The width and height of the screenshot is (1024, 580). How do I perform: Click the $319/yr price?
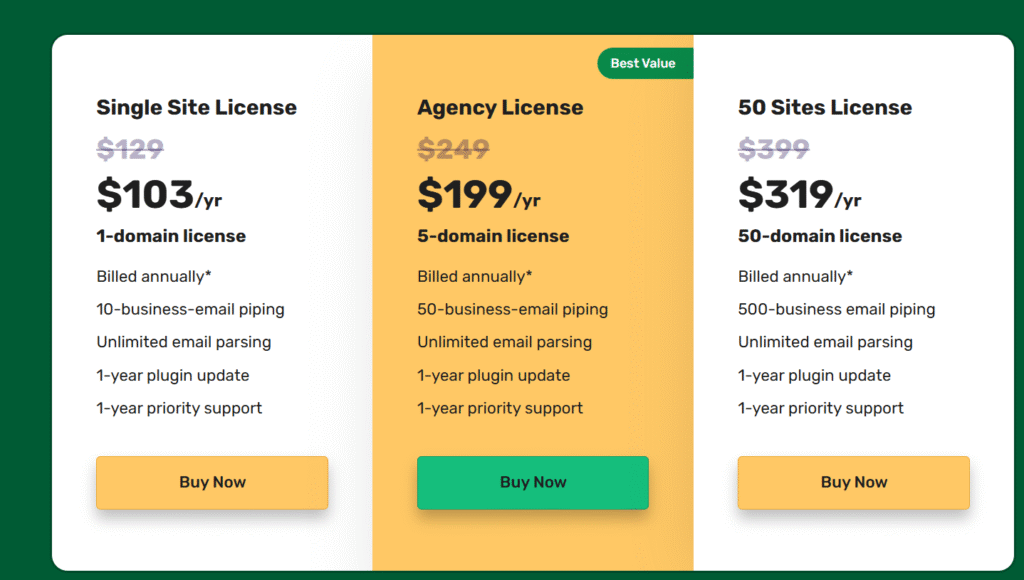coord(799,195)
